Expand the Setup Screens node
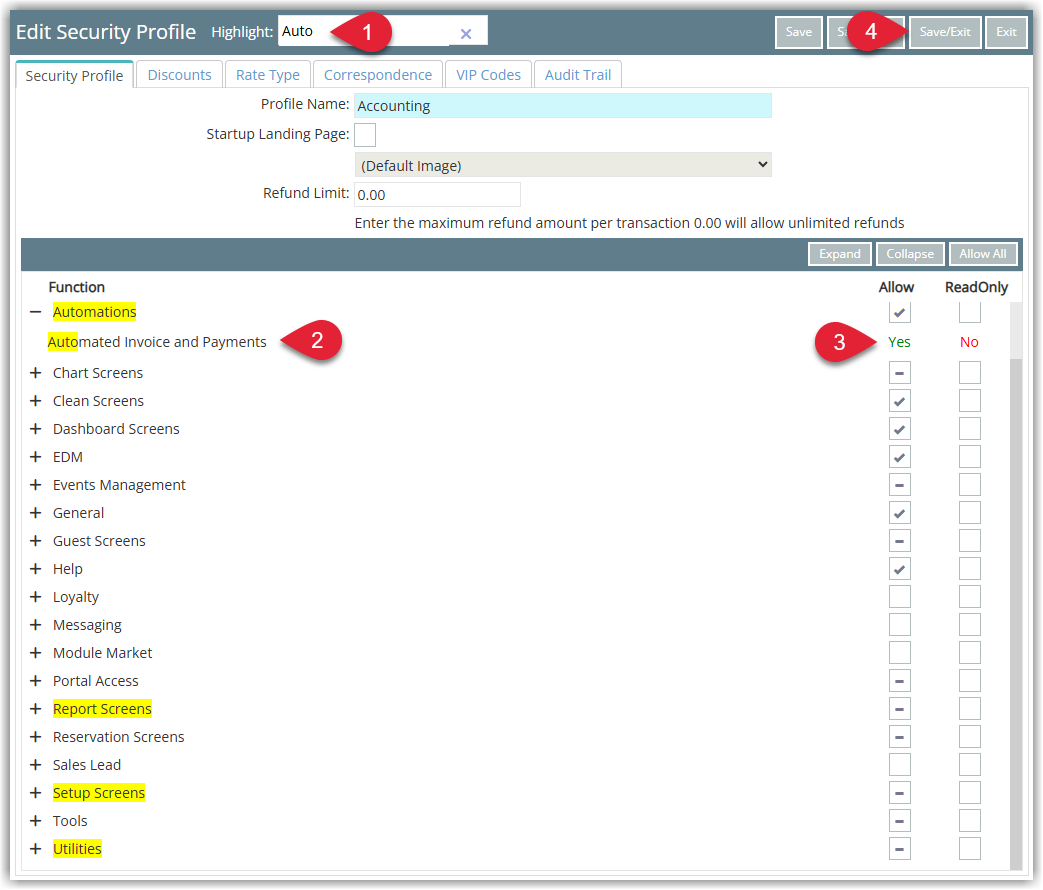Image resolution: width=1043 pixels, height=890 pixels. coord(36,793)
